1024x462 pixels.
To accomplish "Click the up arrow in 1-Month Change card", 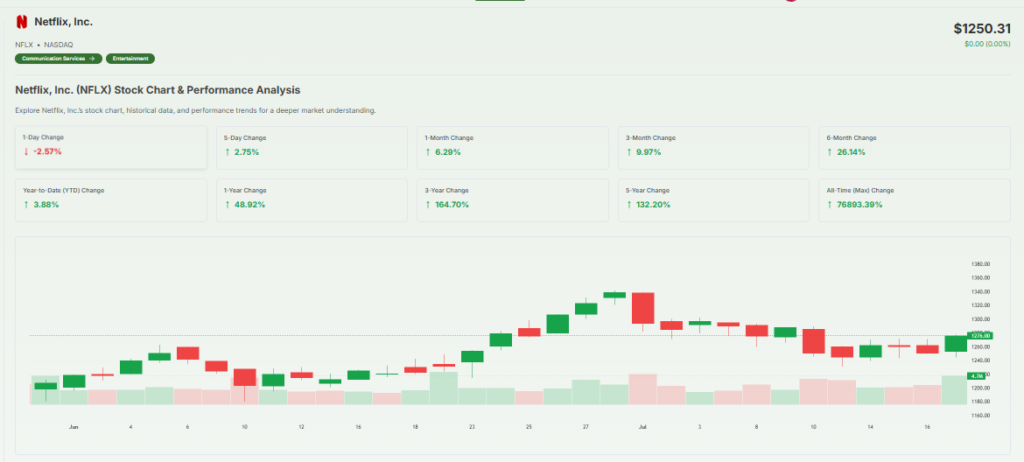I will [427, 152].
